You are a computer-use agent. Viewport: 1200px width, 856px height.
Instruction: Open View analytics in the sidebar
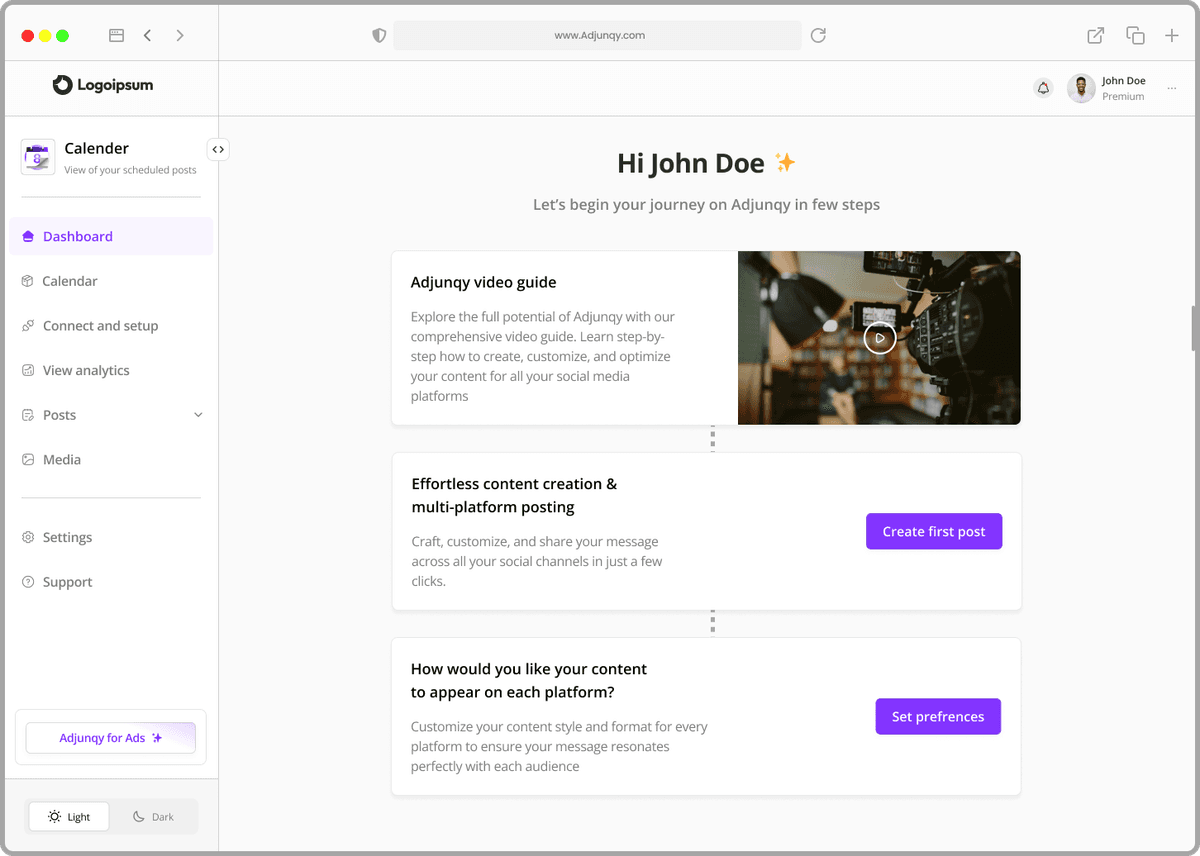click(86, 370)
